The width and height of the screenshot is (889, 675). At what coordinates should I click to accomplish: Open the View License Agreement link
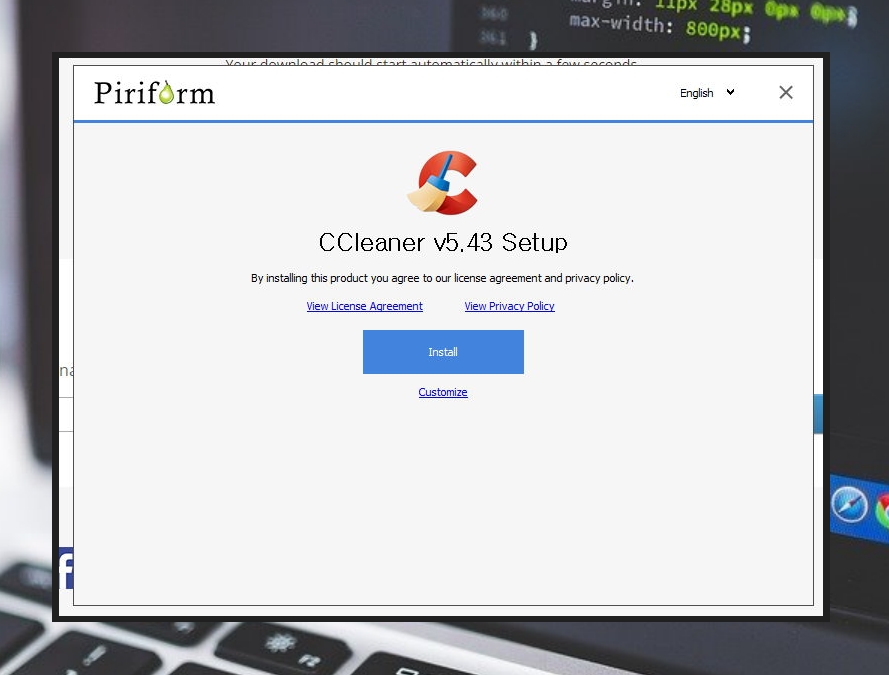[365, 306]
